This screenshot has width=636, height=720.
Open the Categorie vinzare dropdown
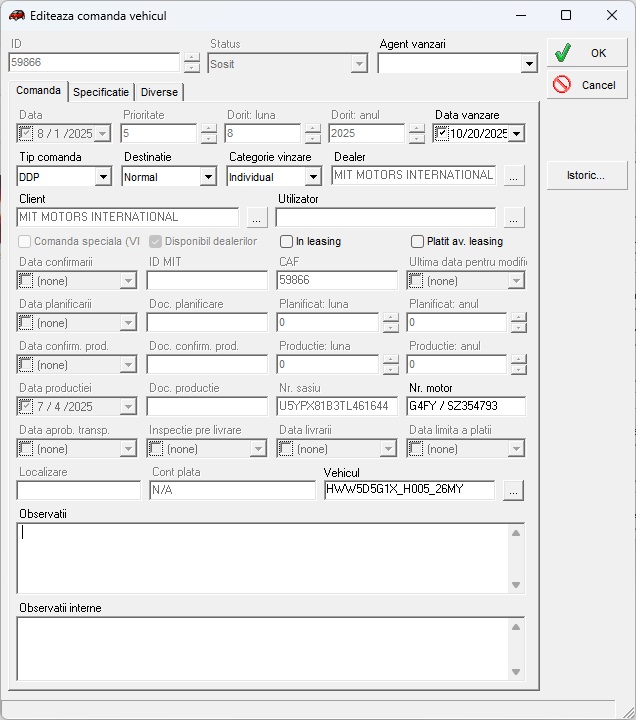tap(312, 177)
